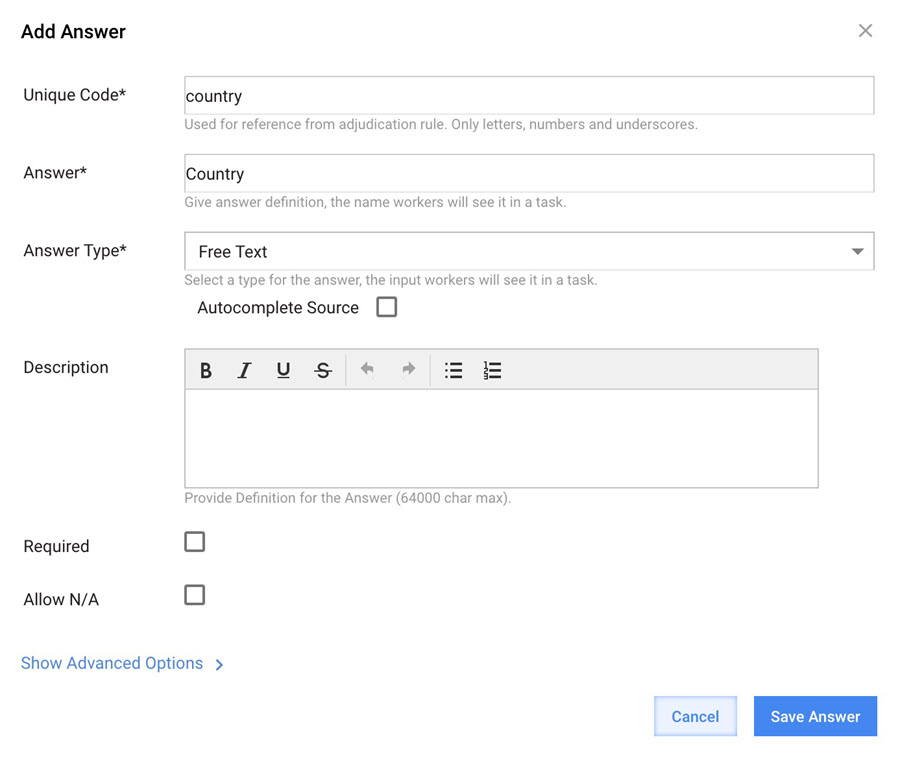Insert a bulleted list in the description
Screen dimensions: 900x770
coord(453,370)
